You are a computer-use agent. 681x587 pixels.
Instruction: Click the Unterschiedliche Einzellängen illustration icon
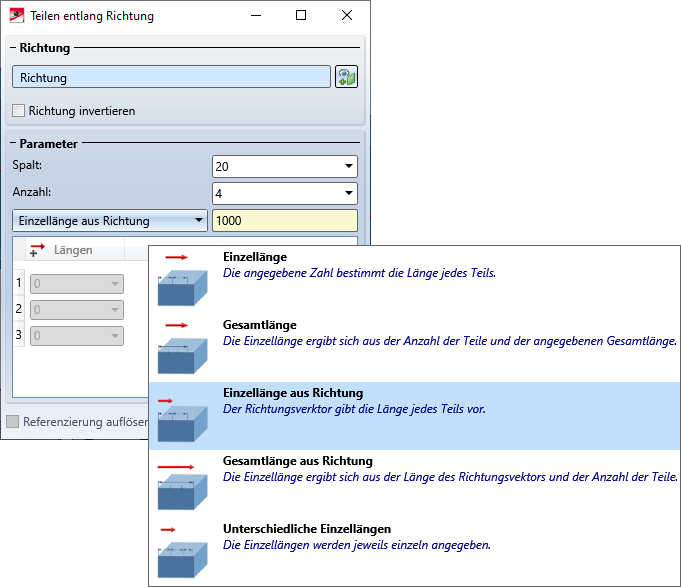tap(182, 552)
